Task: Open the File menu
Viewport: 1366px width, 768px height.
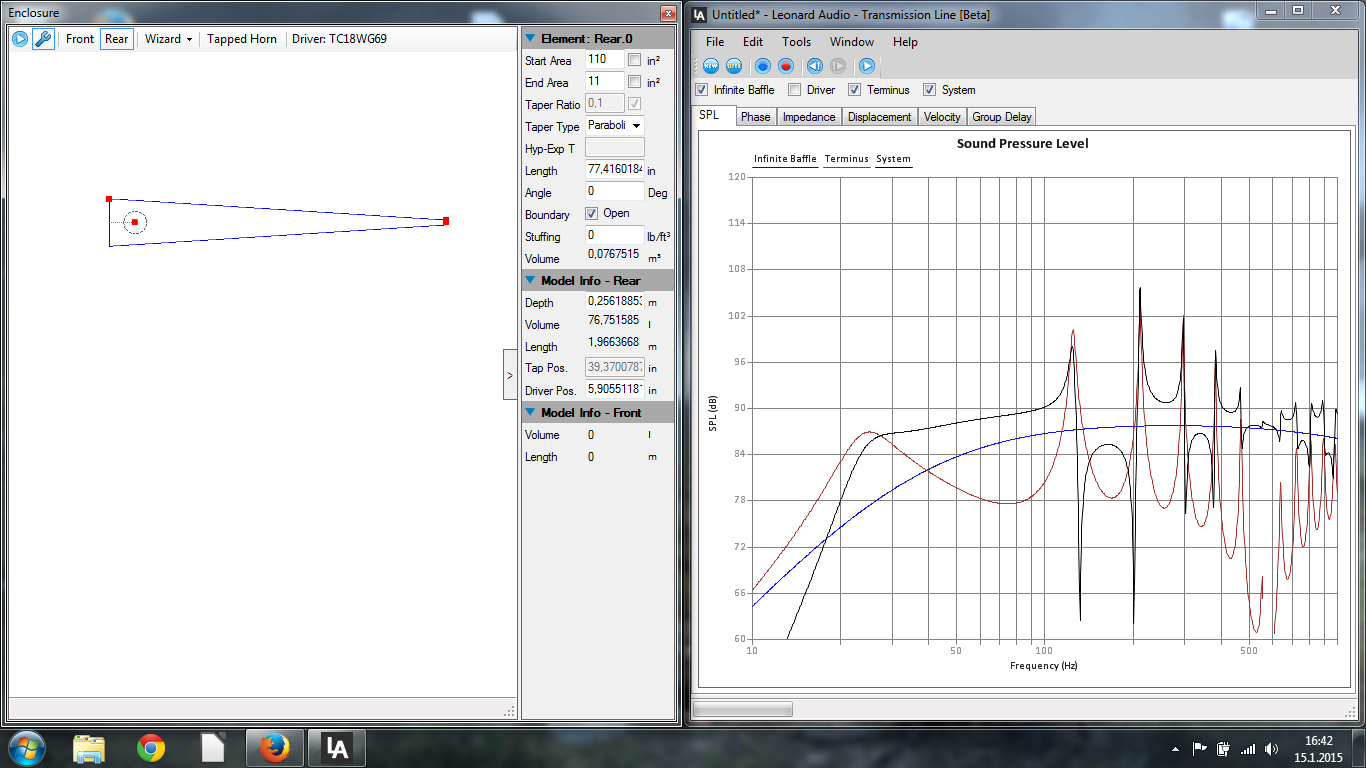Action: (715, 42)
